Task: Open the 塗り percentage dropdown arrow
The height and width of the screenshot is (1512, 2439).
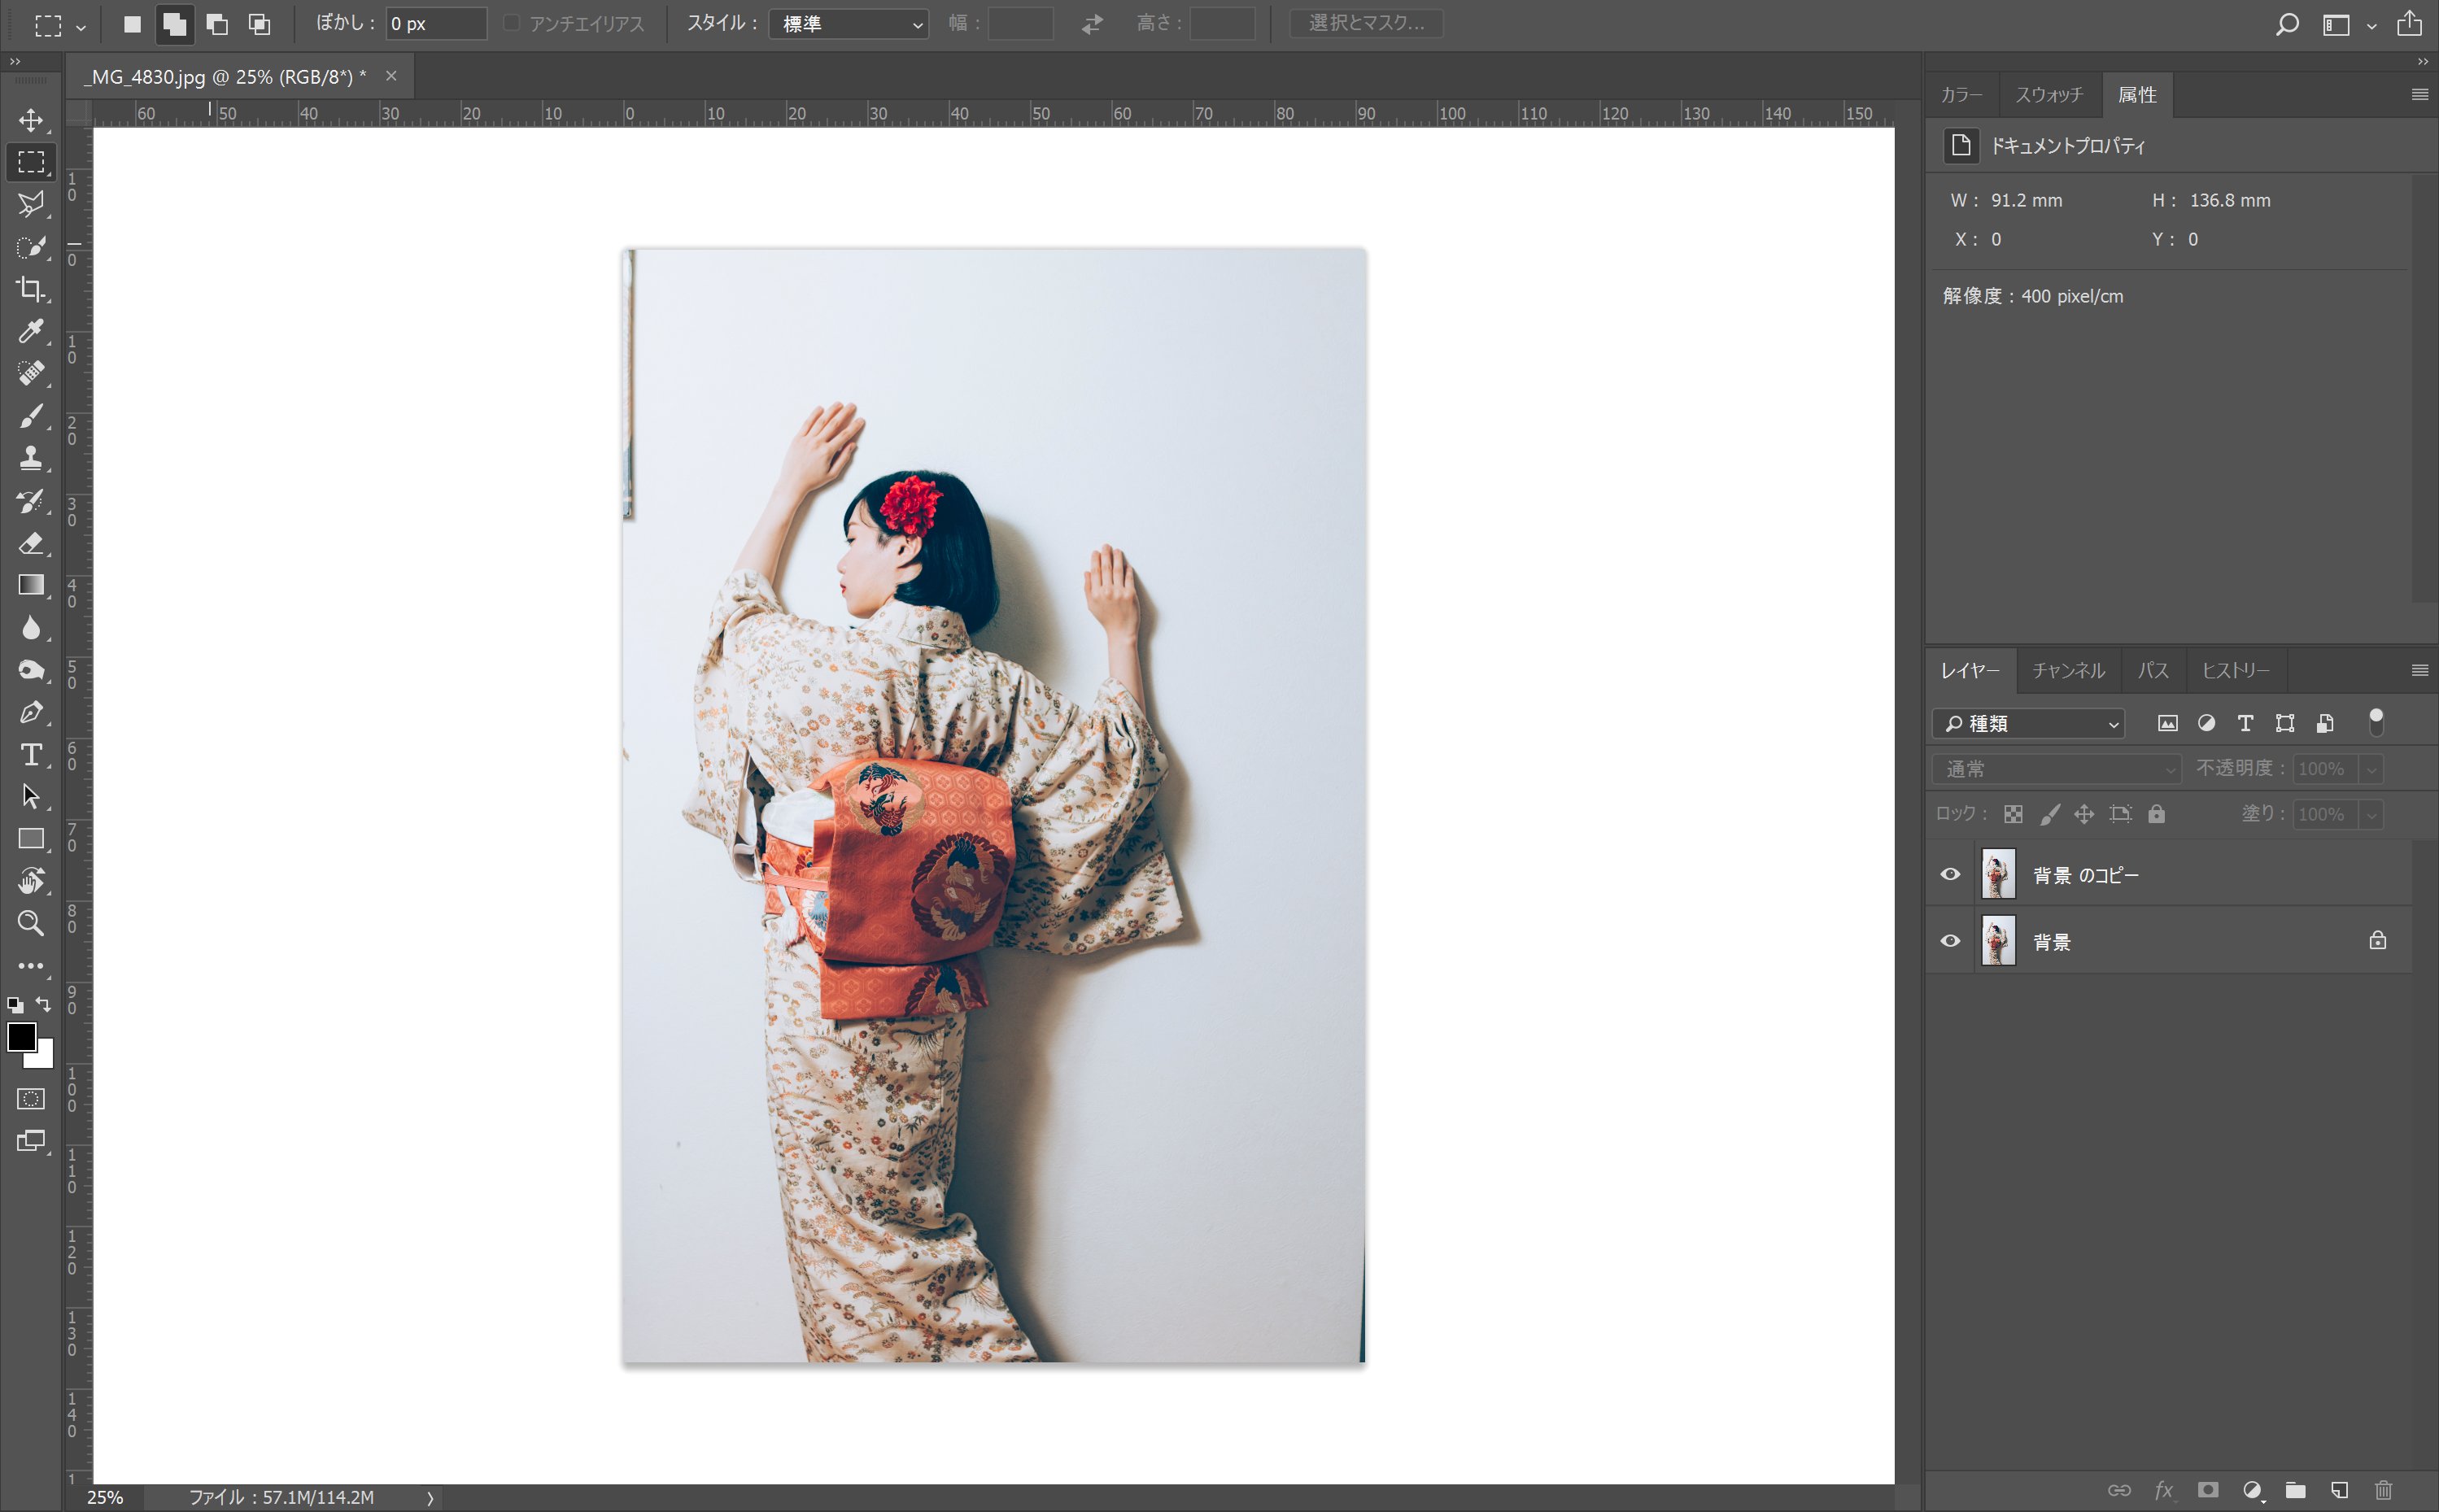Action: (2371, 814)
